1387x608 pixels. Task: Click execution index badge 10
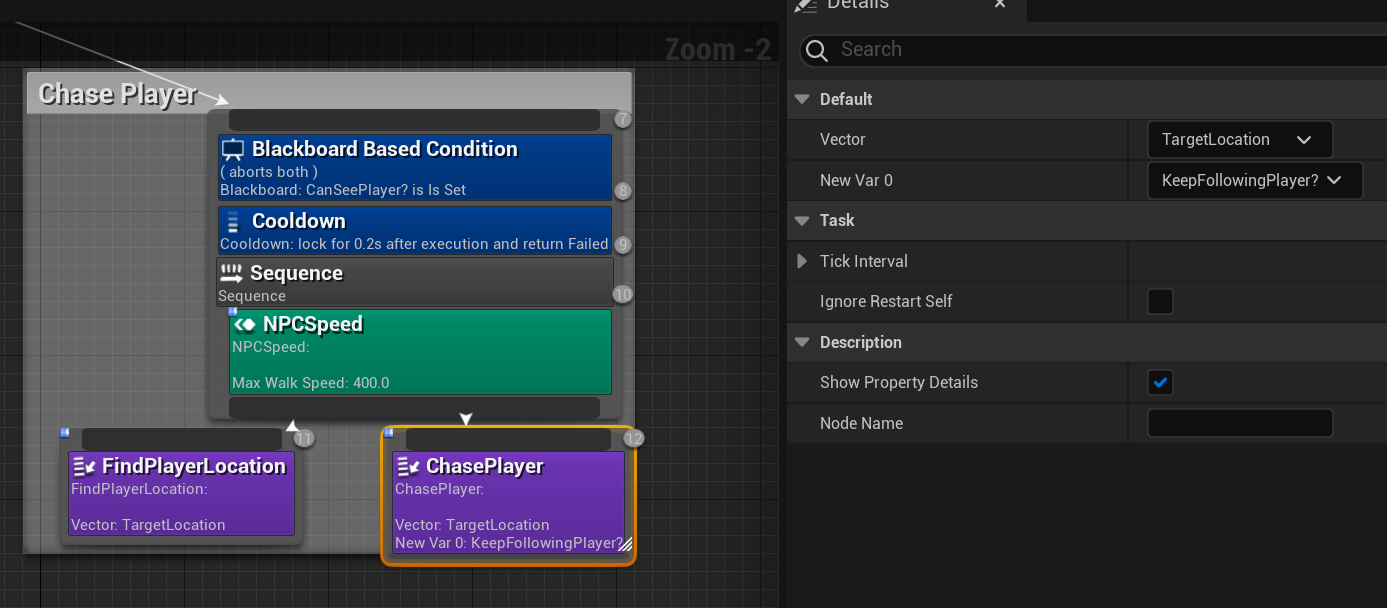point(623,295)
